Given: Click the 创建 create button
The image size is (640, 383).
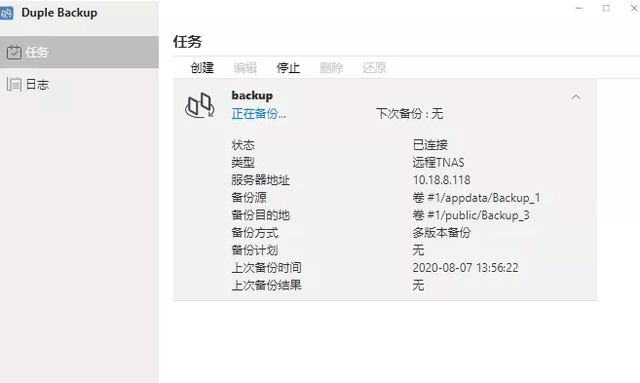Looking at the screenshot, I should (x=202, y=68).
